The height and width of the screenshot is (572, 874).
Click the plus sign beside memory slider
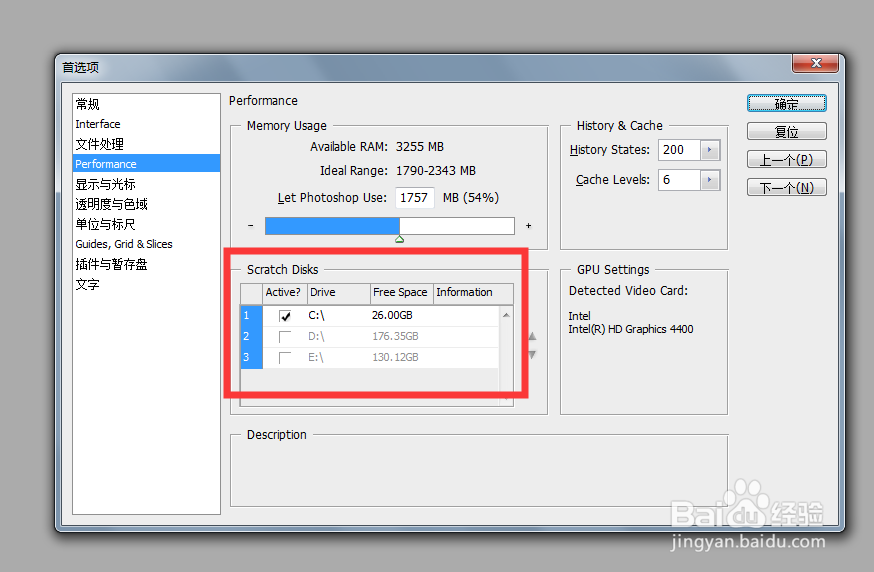click(528, 225)
